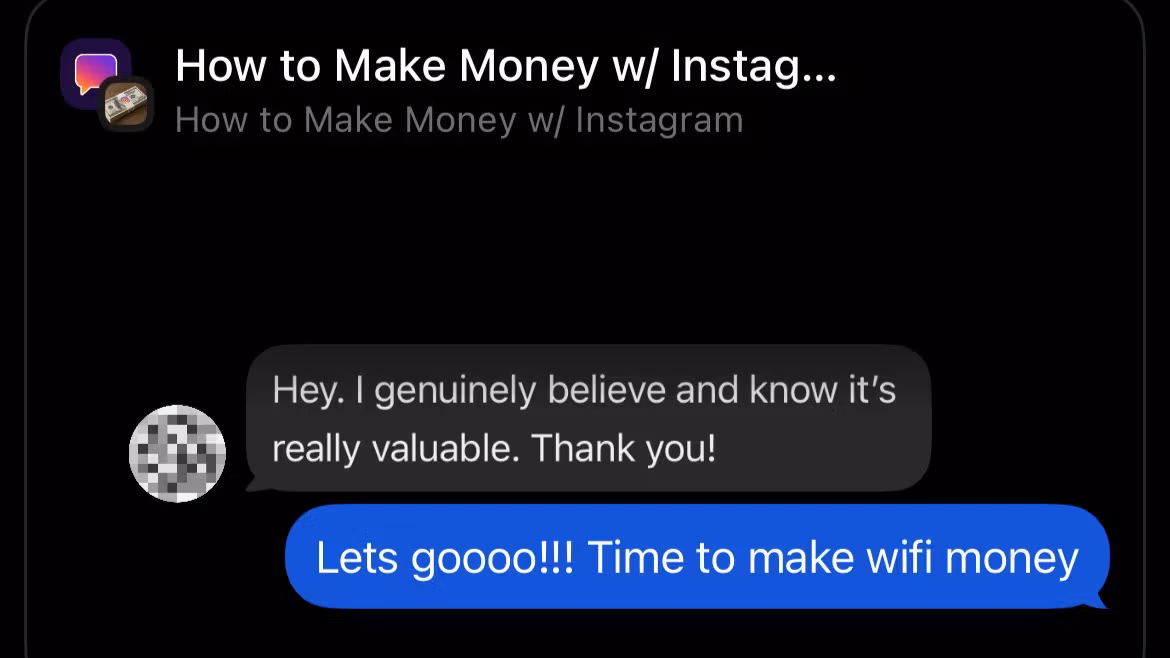1170x658 pixels.
Task: Click the 'Thank you!' text in grey bubble
Action: pyautogui.click(x=623, y=449)
